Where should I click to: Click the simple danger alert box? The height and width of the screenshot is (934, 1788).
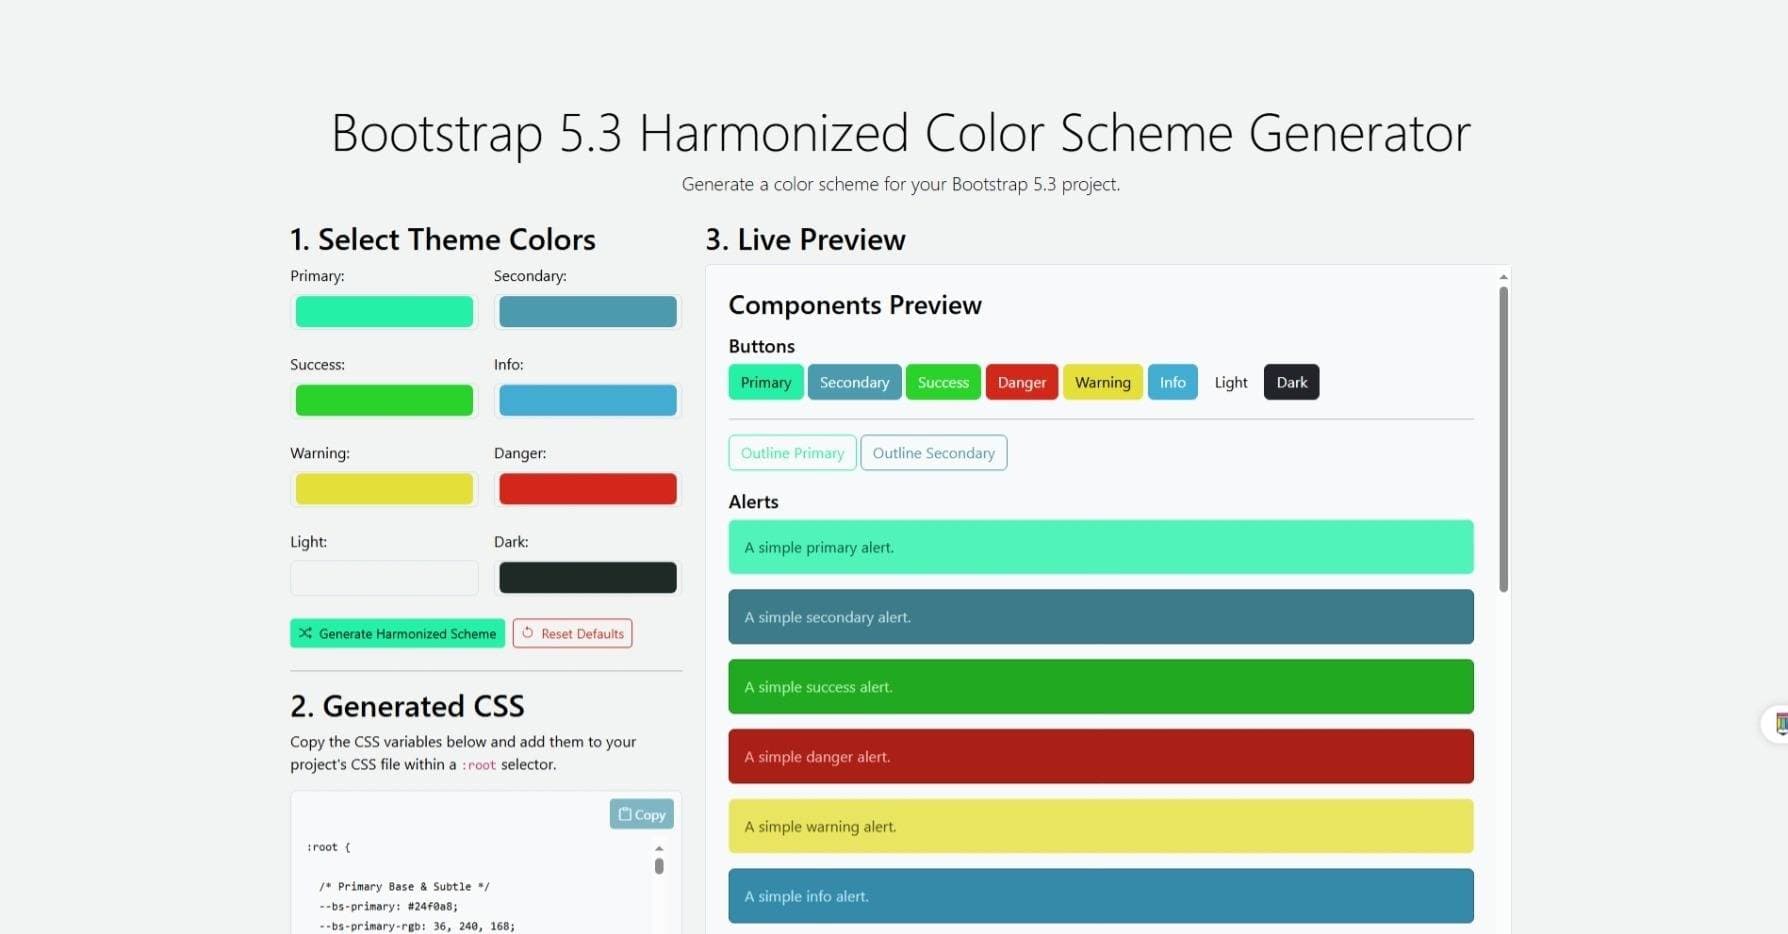click(1101, 757)
